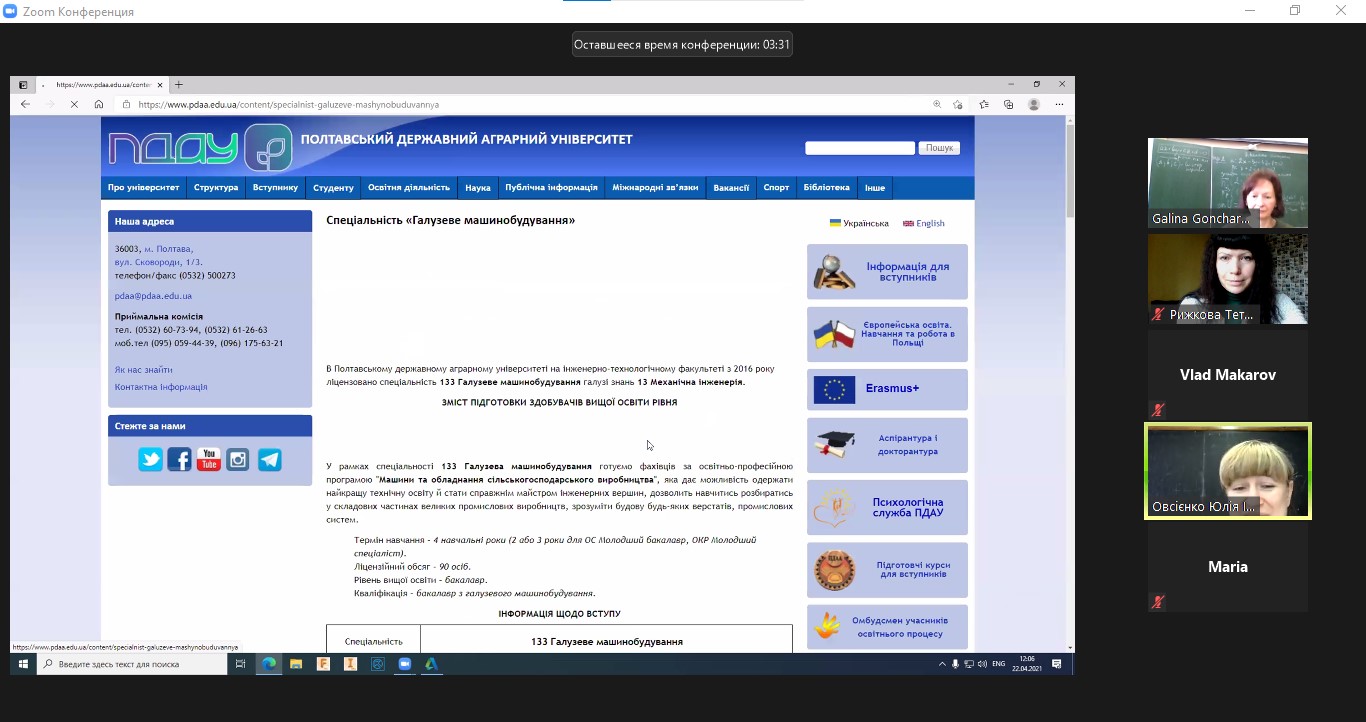Open the Вступнику menu

[x=275, y=188]
